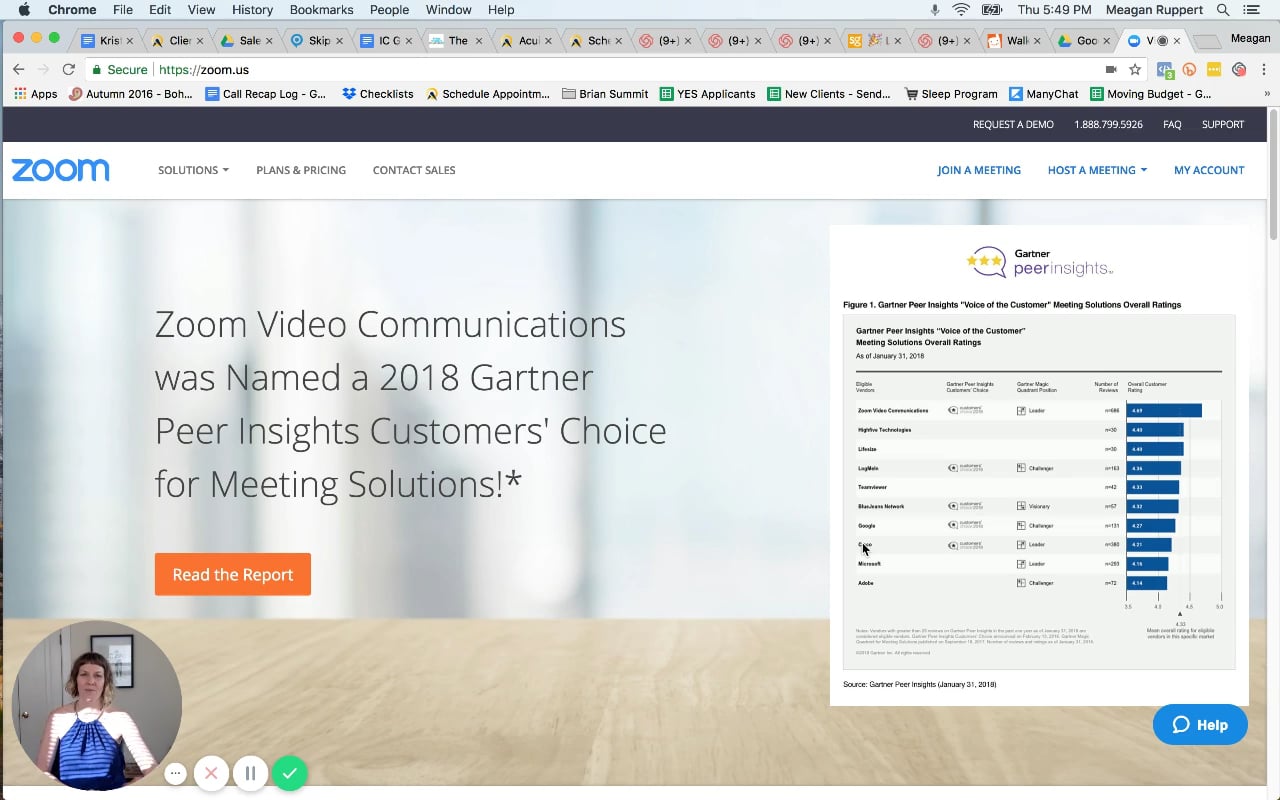Click the battery icon in the menu bar
Viewport: 1280px width, 800px height.
pos(992,10)
